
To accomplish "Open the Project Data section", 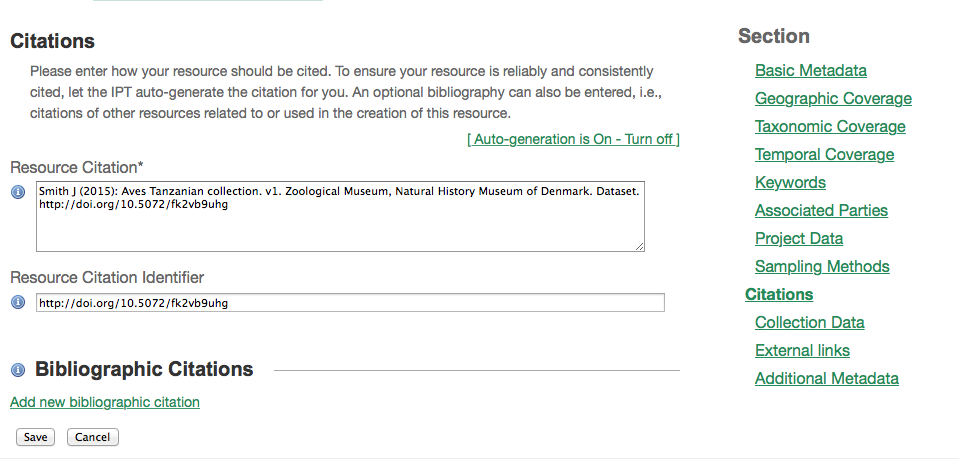I will [x=799, y=239].
